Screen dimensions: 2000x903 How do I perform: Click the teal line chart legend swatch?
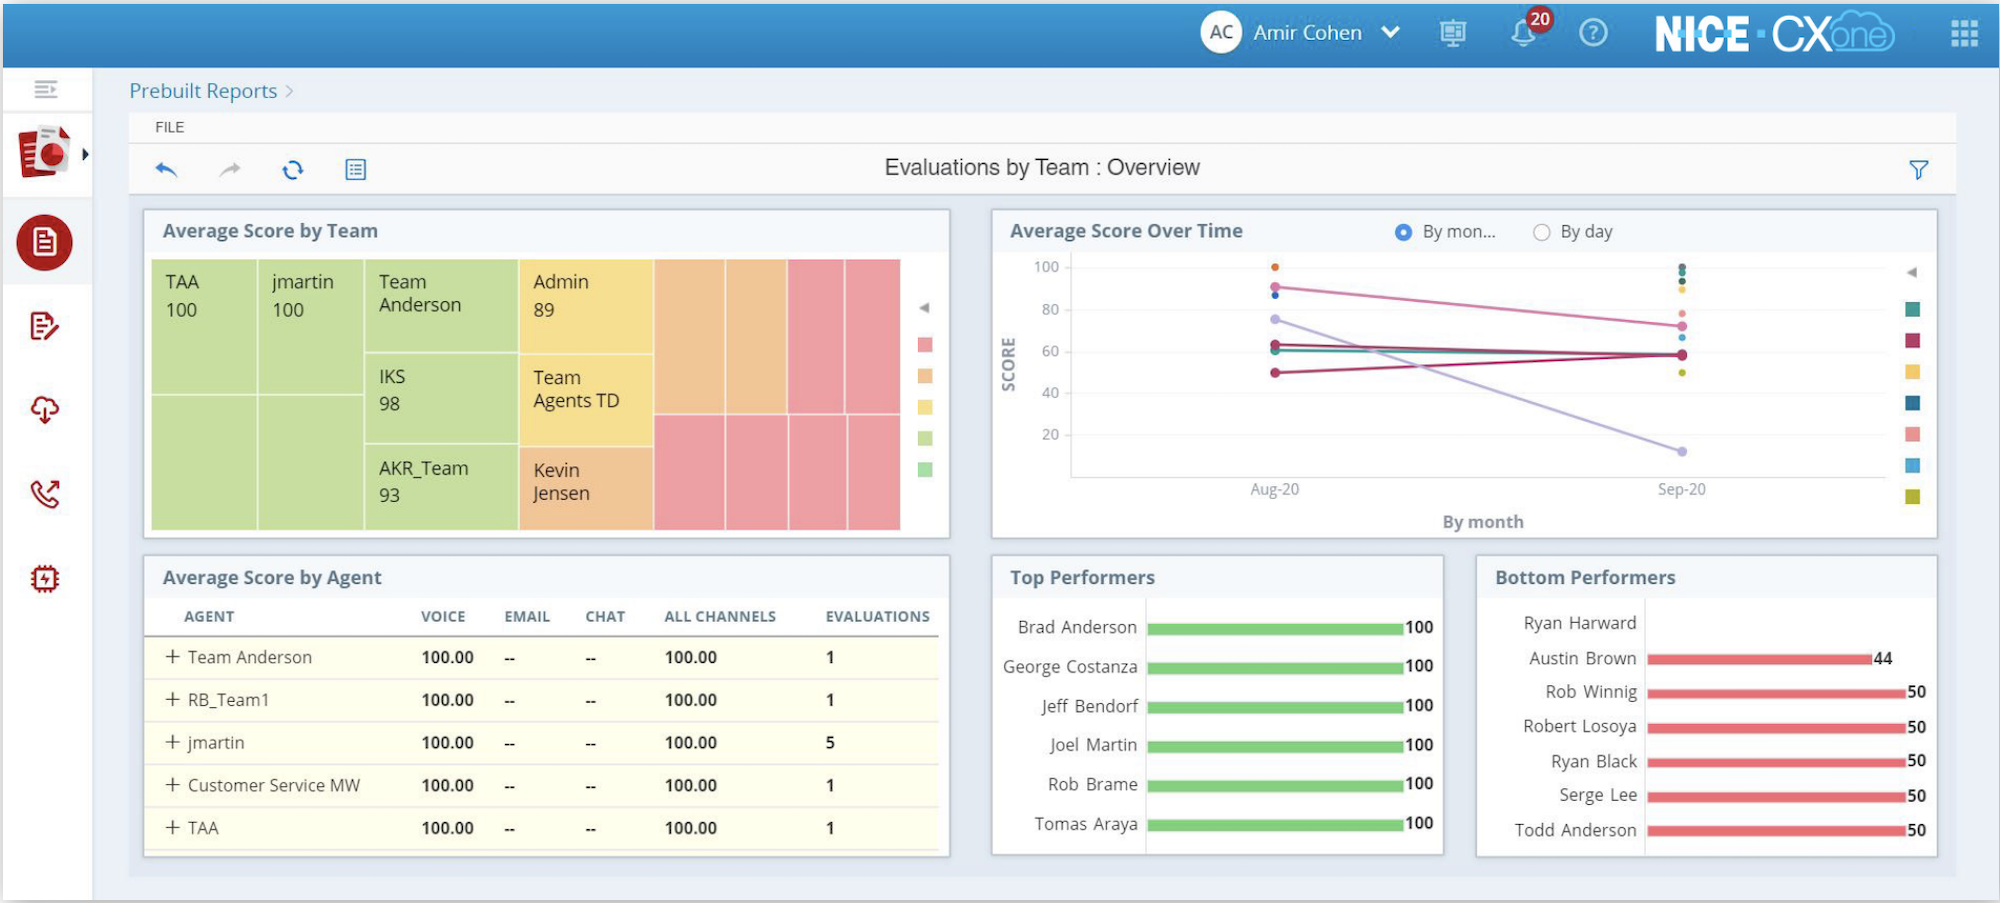click(1912, 309)
